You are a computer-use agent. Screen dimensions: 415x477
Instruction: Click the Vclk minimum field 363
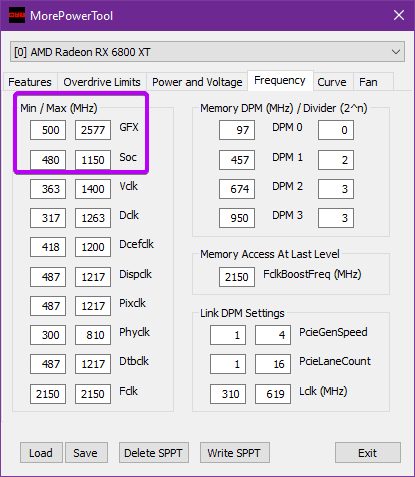tap(48, 189)
